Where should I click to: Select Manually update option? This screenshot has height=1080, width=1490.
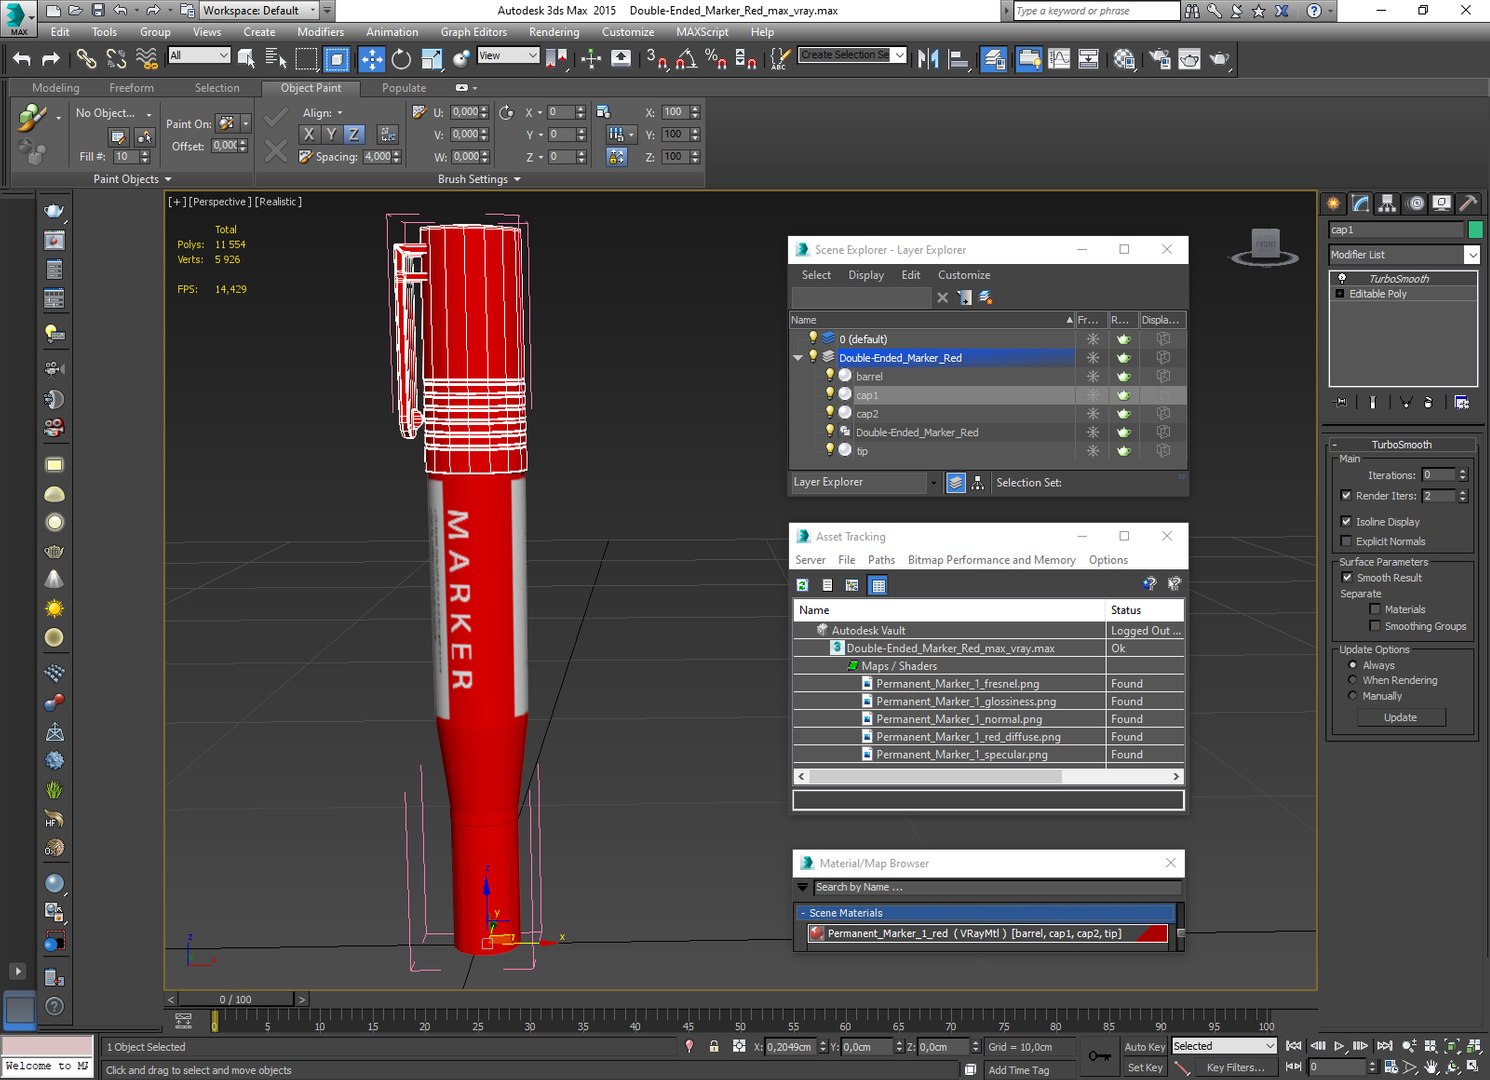[x=1353, y=696]
